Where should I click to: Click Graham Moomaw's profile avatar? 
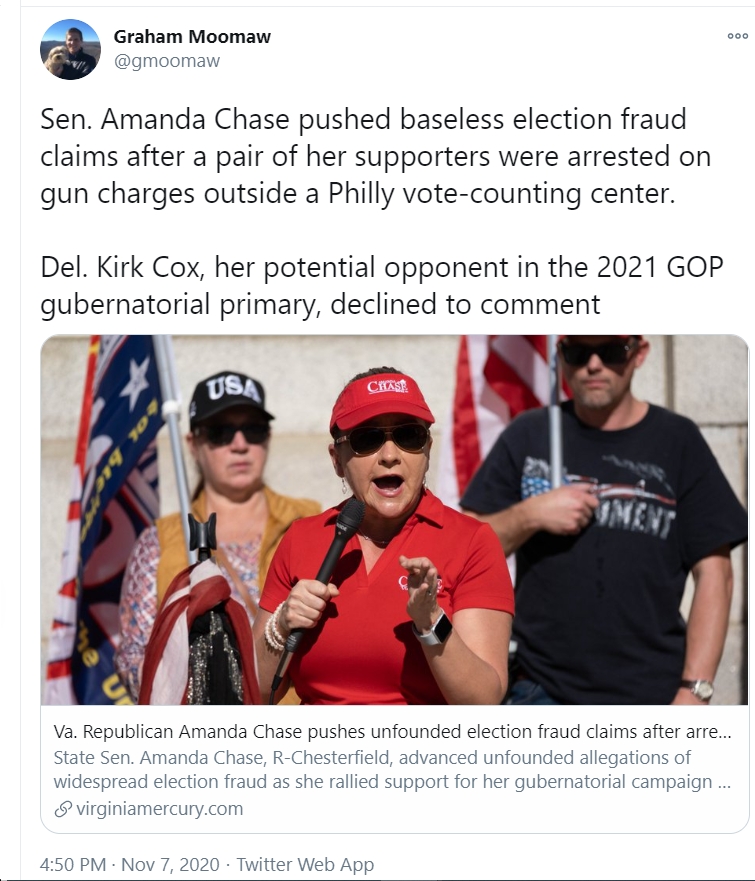[70, 49]
